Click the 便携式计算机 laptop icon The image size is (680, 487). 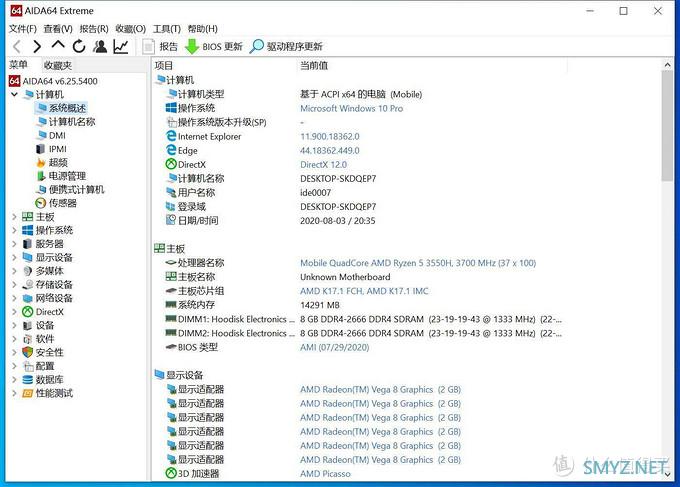(x=41, y=190)
